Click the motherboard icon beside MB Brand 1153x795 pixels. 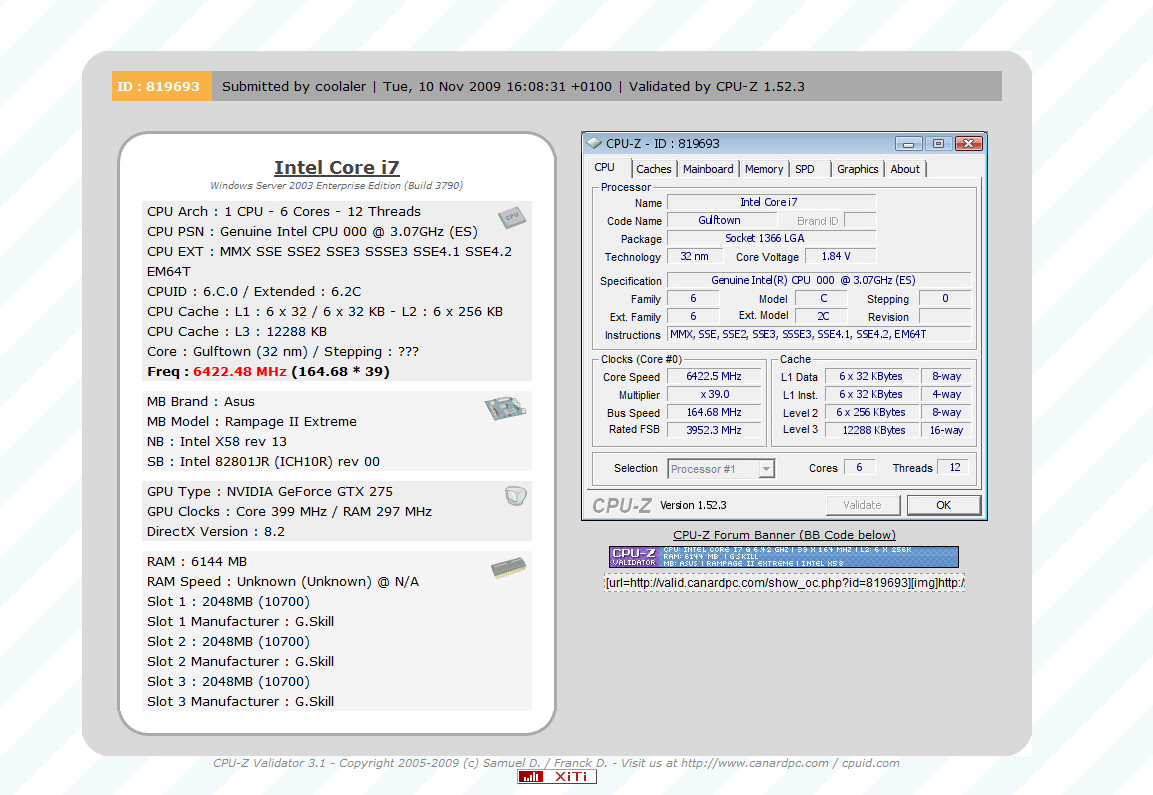pos(505,408)
